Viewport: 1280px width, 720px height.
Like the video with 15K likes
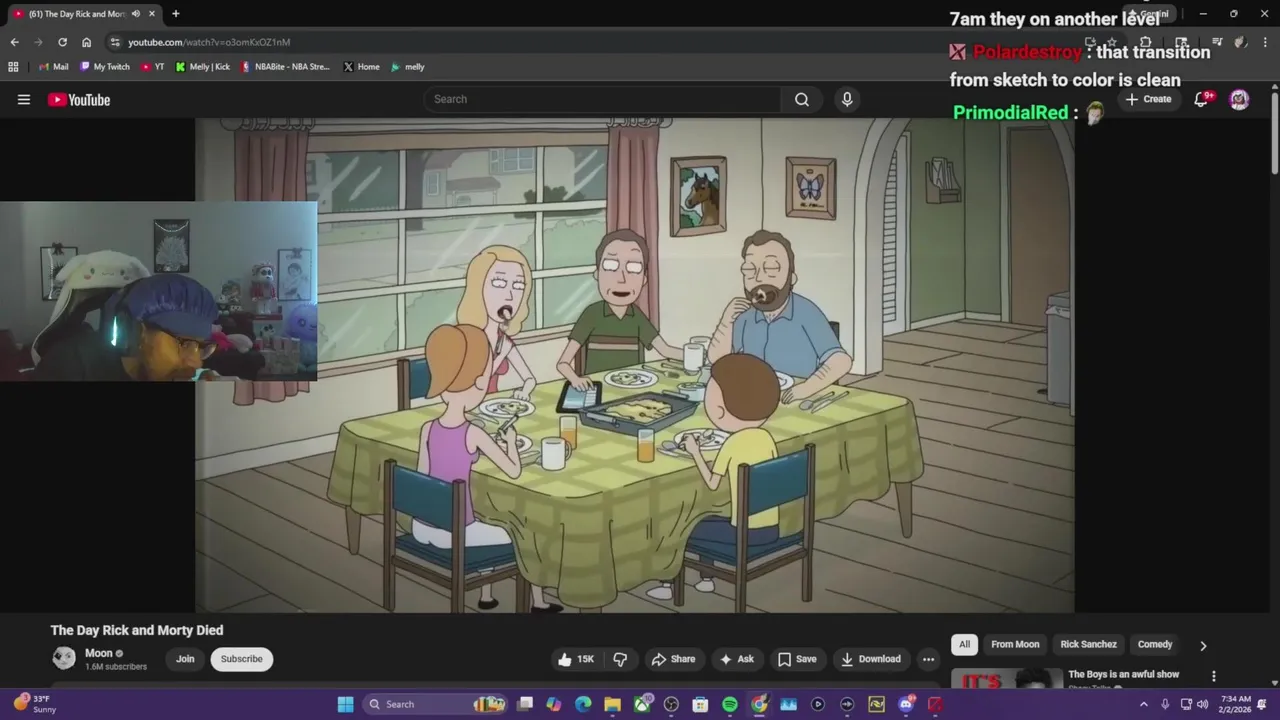(576, 659)
